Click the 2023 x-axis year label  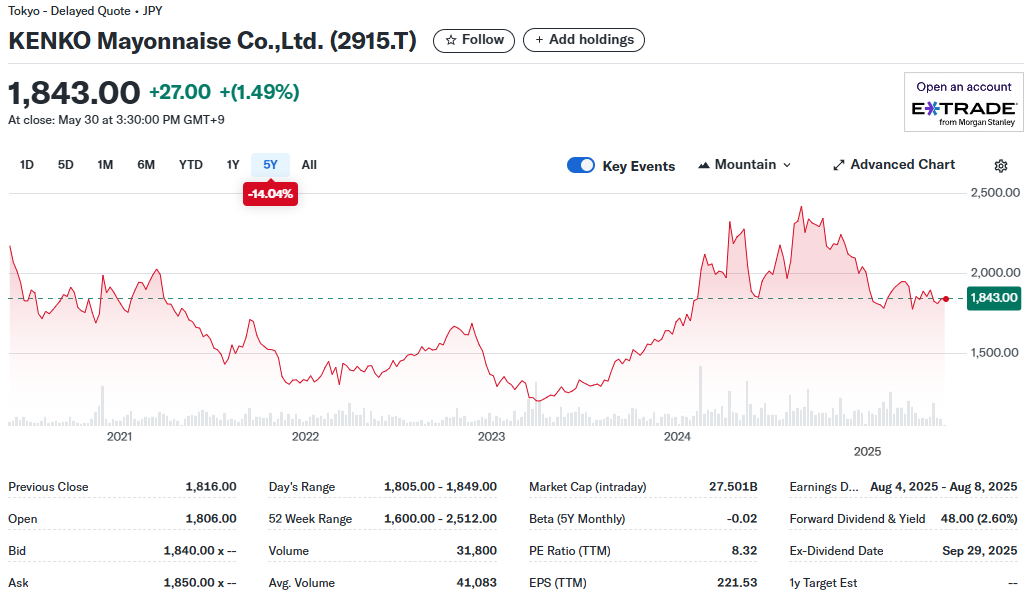coord(492,437)
